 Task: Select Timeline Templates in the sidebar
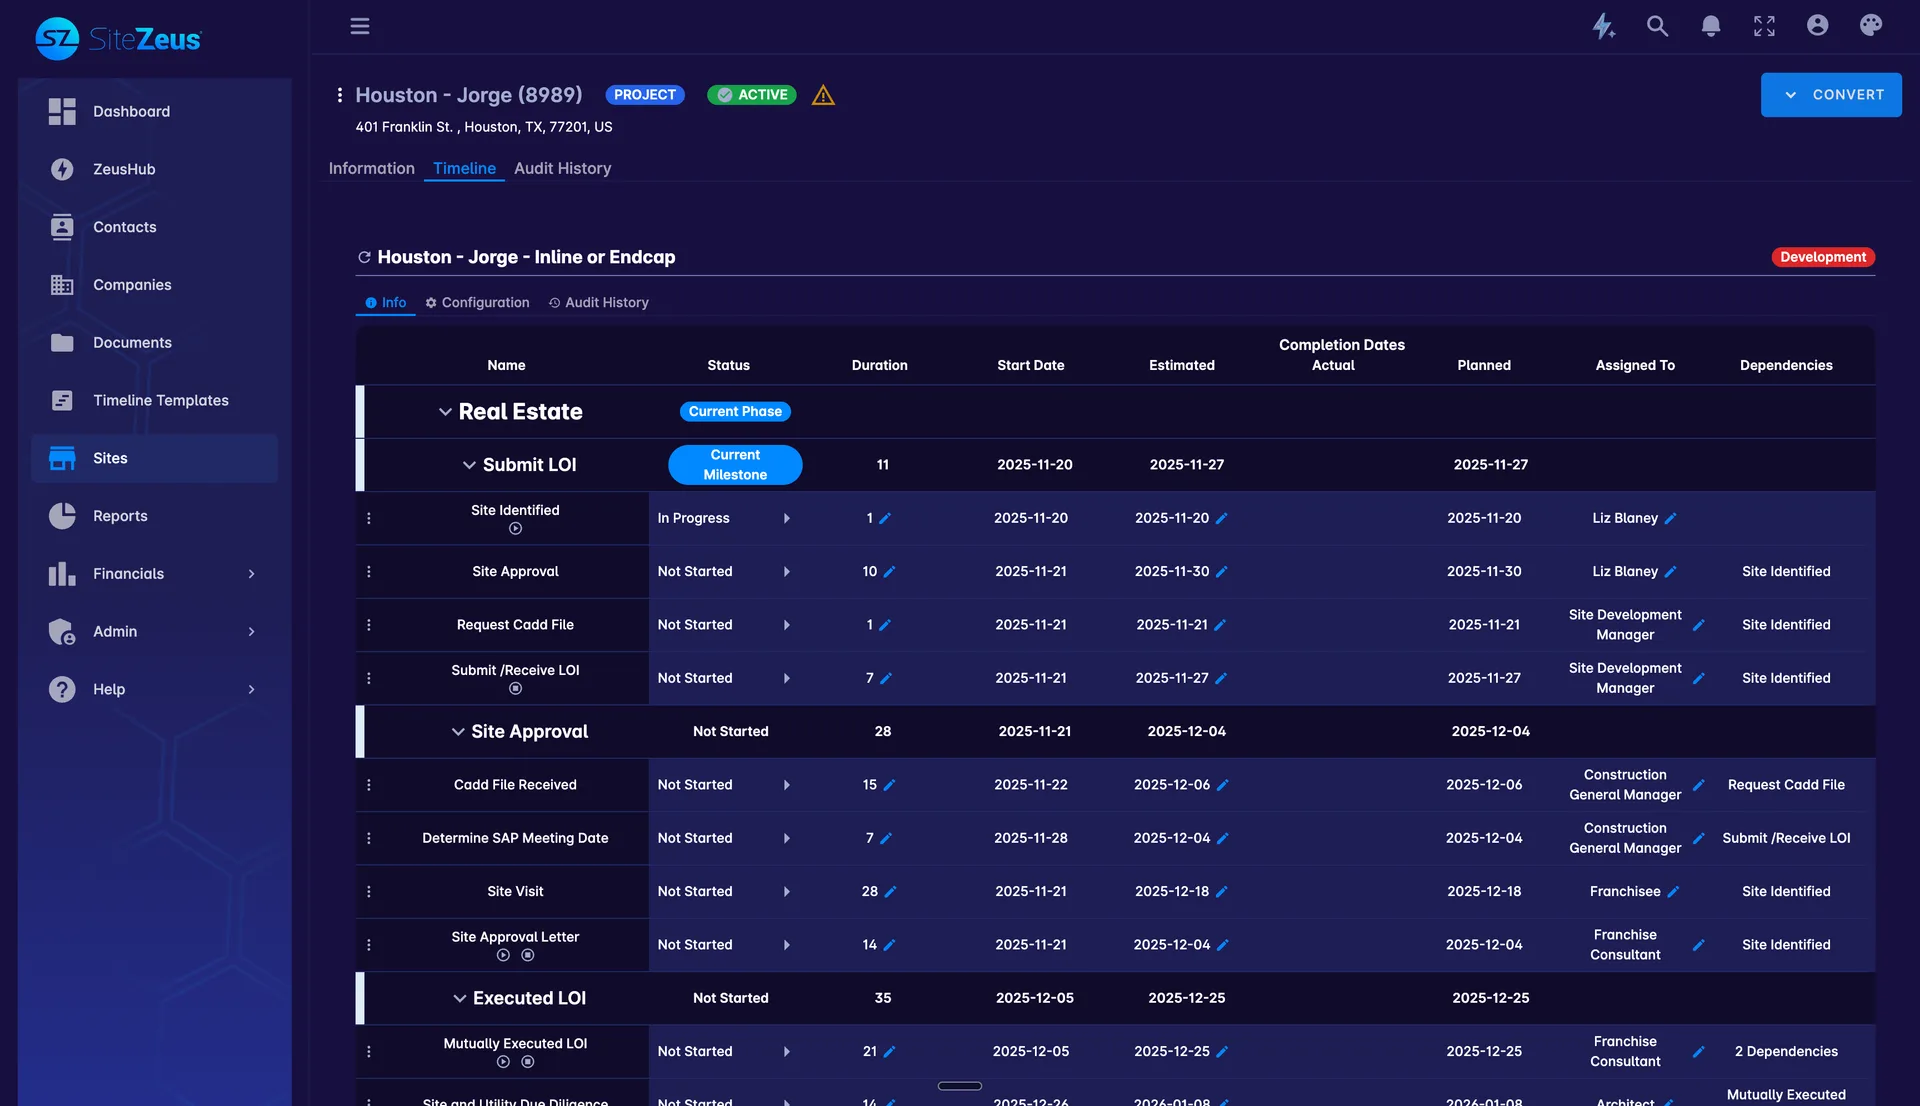[159, 400]
